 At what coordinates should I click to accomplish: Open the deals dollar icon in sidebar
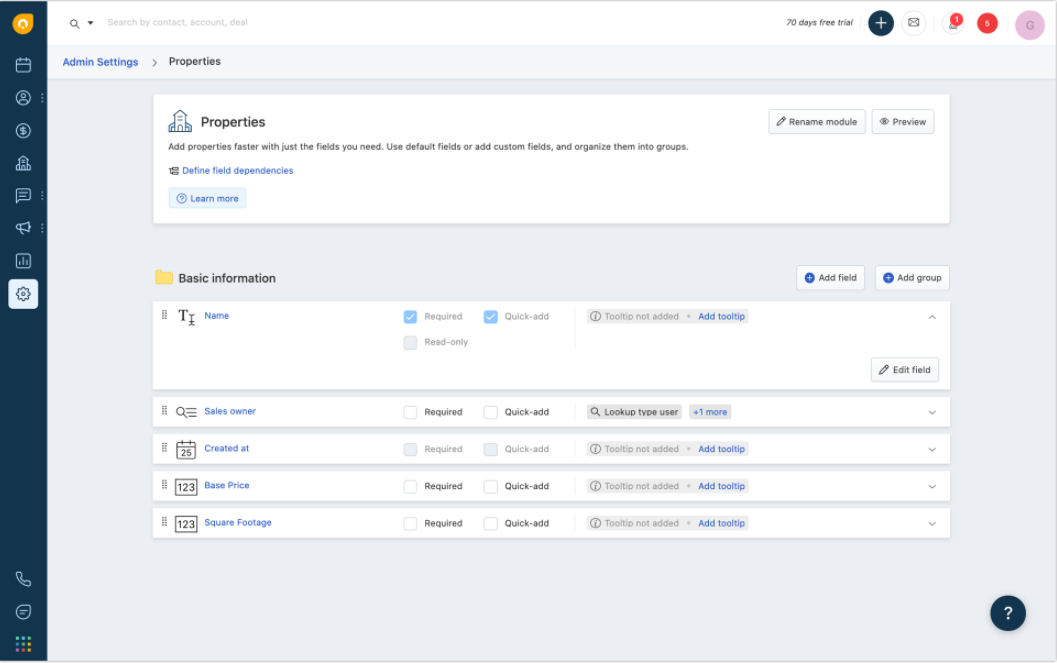(23, 131)
